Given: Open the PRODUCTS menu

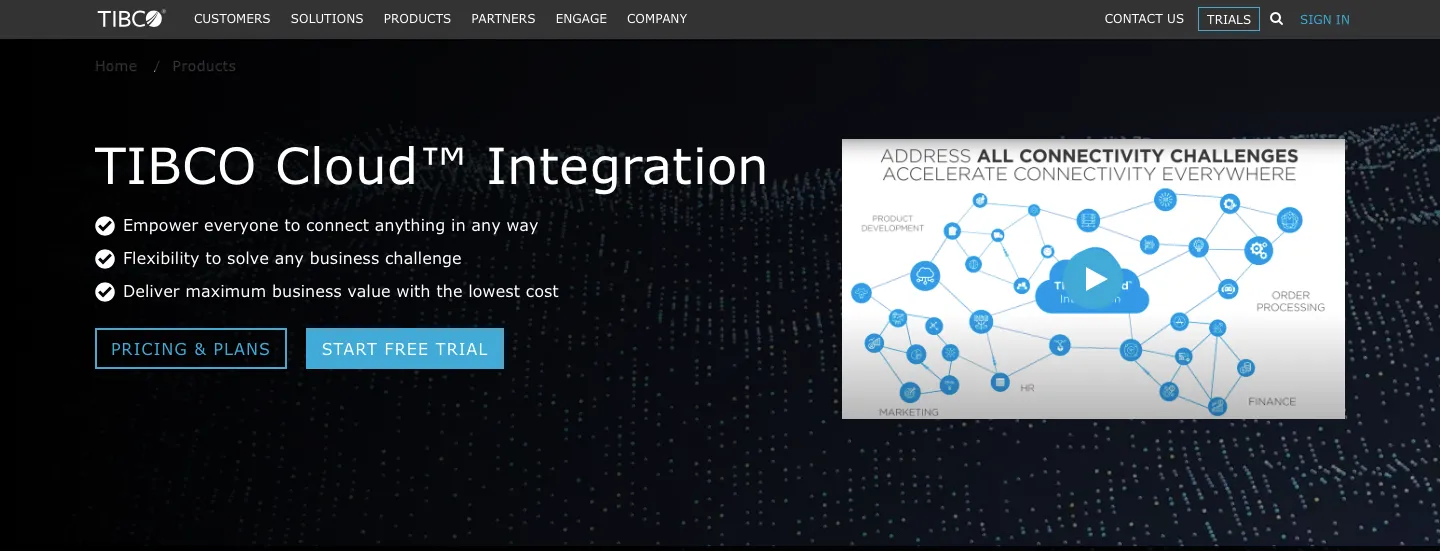Looking at the screenshot, I should [x=417, y=19].
